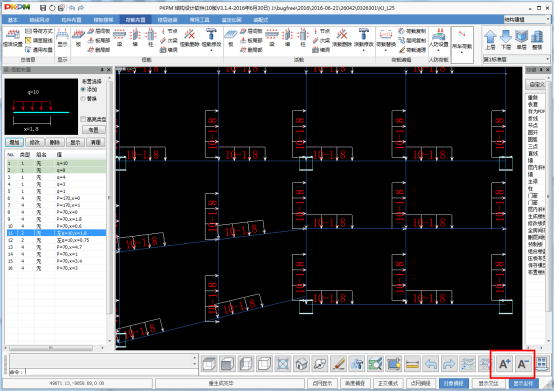Click the 修改 (modify) button in load panel
555x391 pixels.
click(x=34, y=142)
